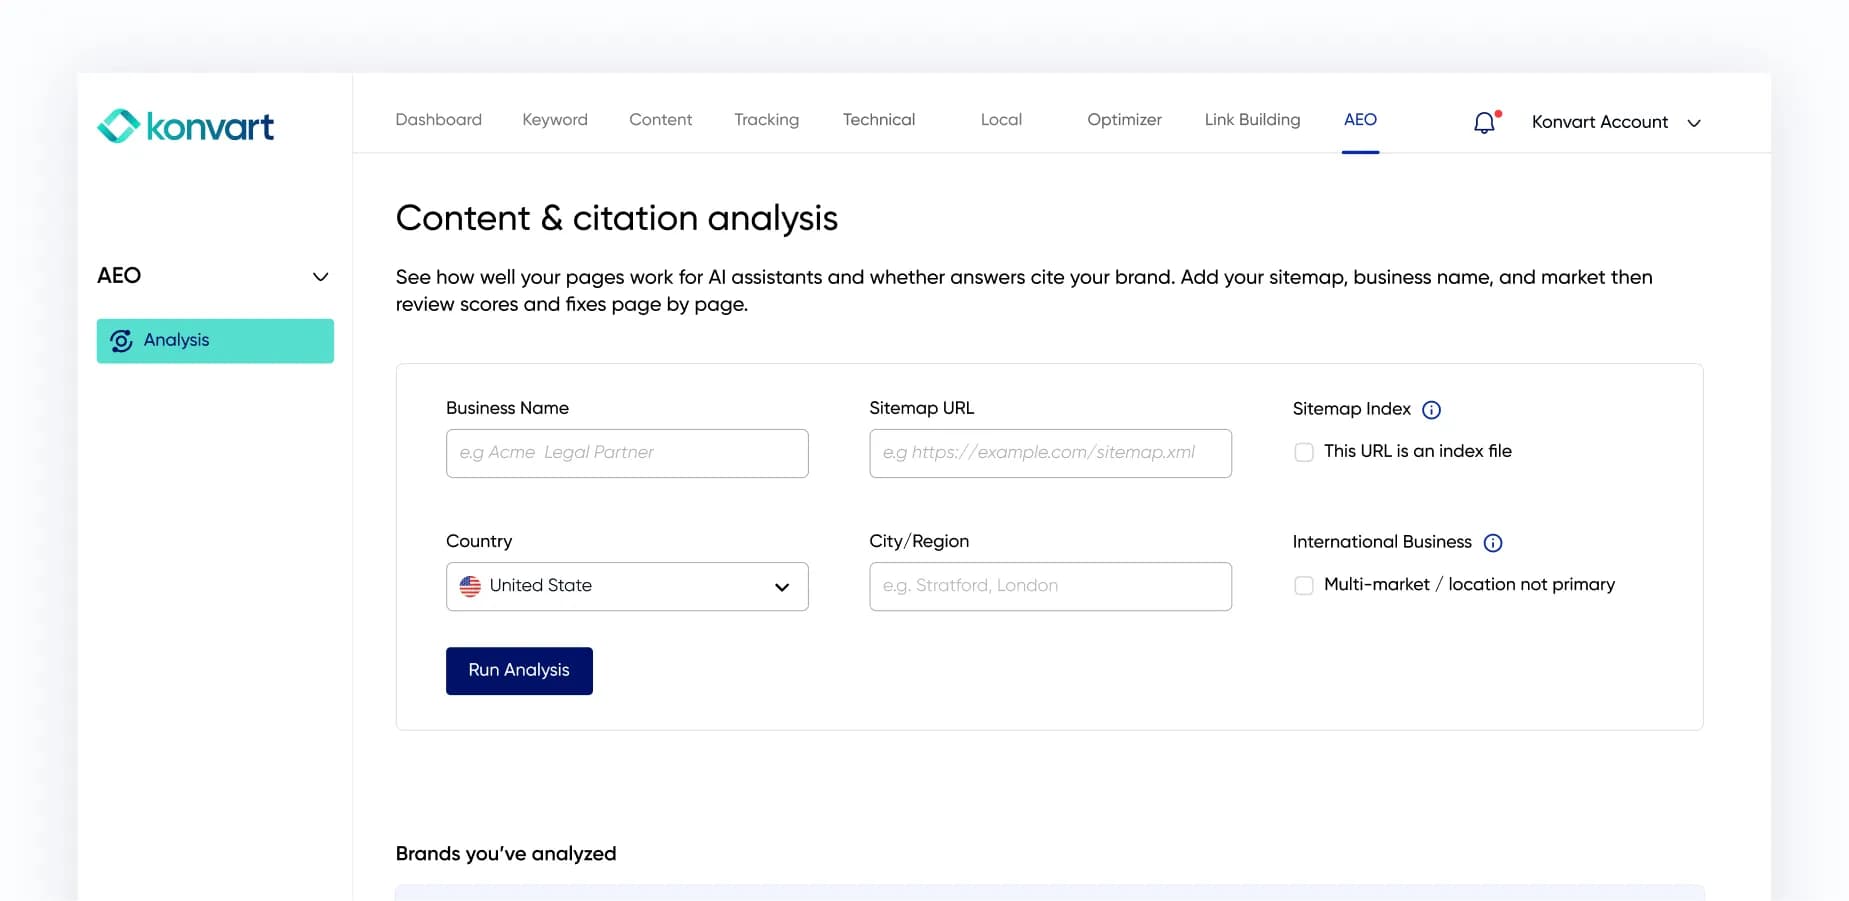Open the notifications bell

[x=1485, y=122]
